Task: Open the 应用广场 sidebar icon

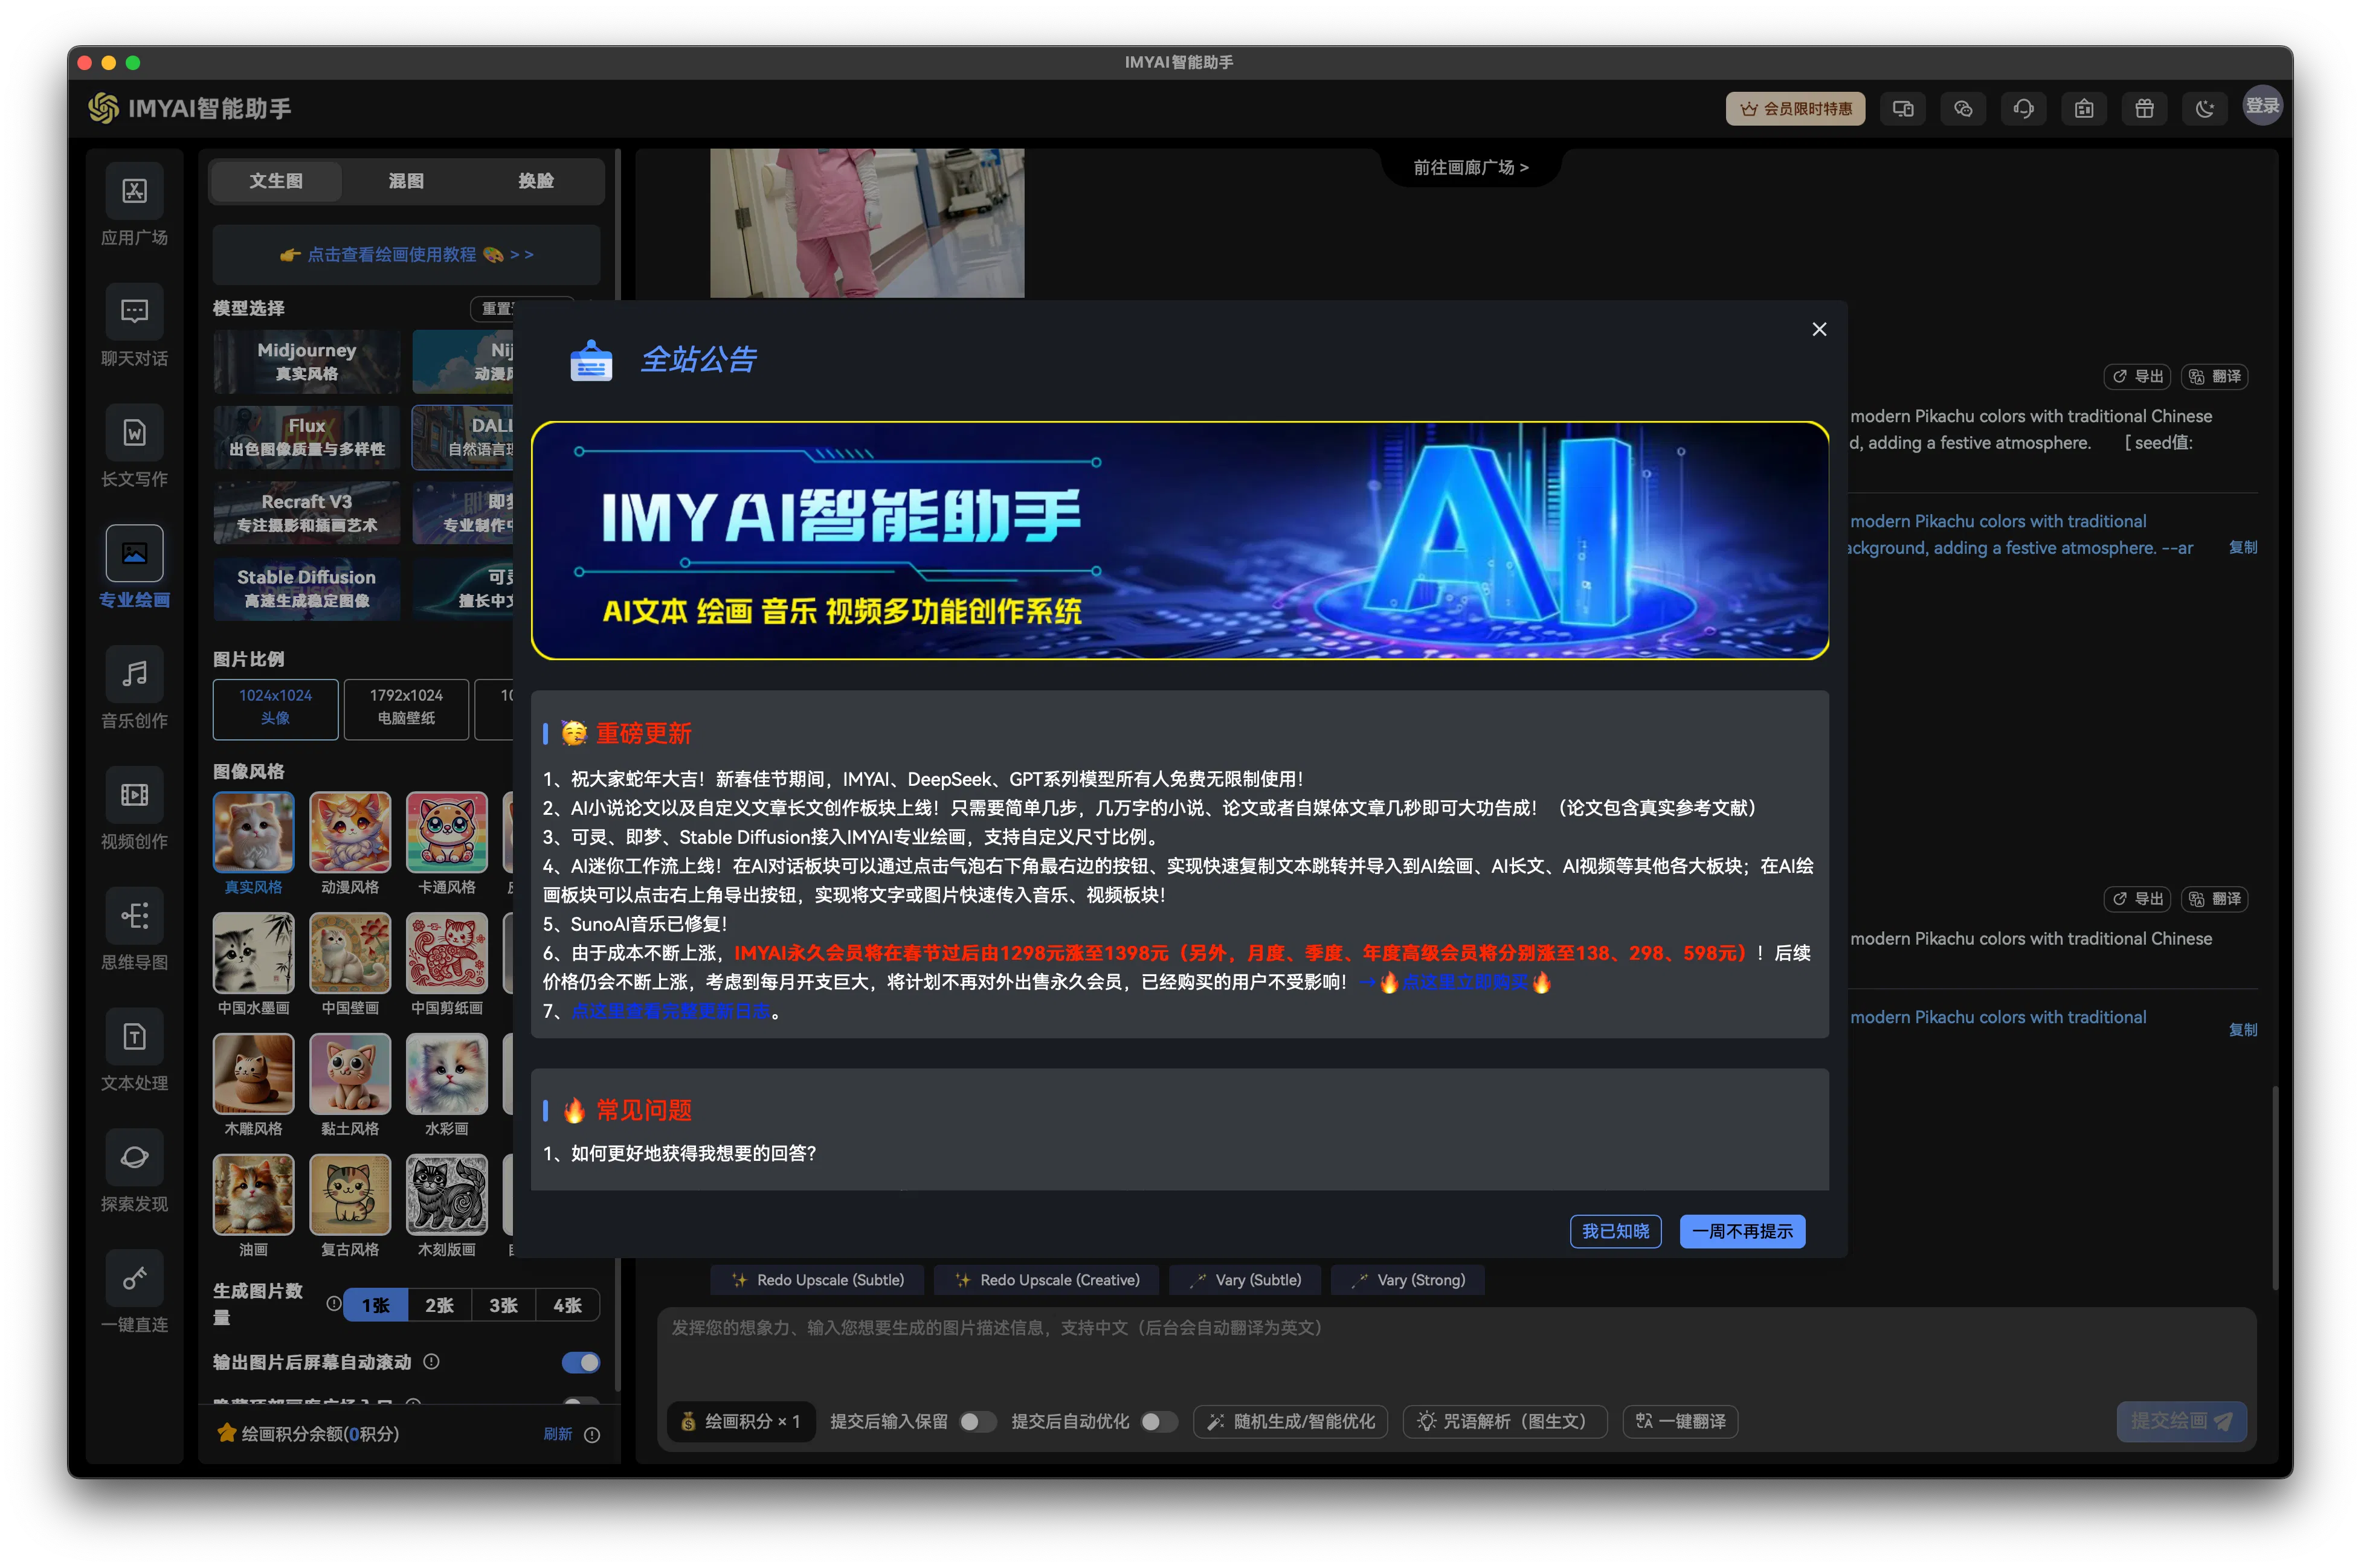Action: (x=134, y=191)
